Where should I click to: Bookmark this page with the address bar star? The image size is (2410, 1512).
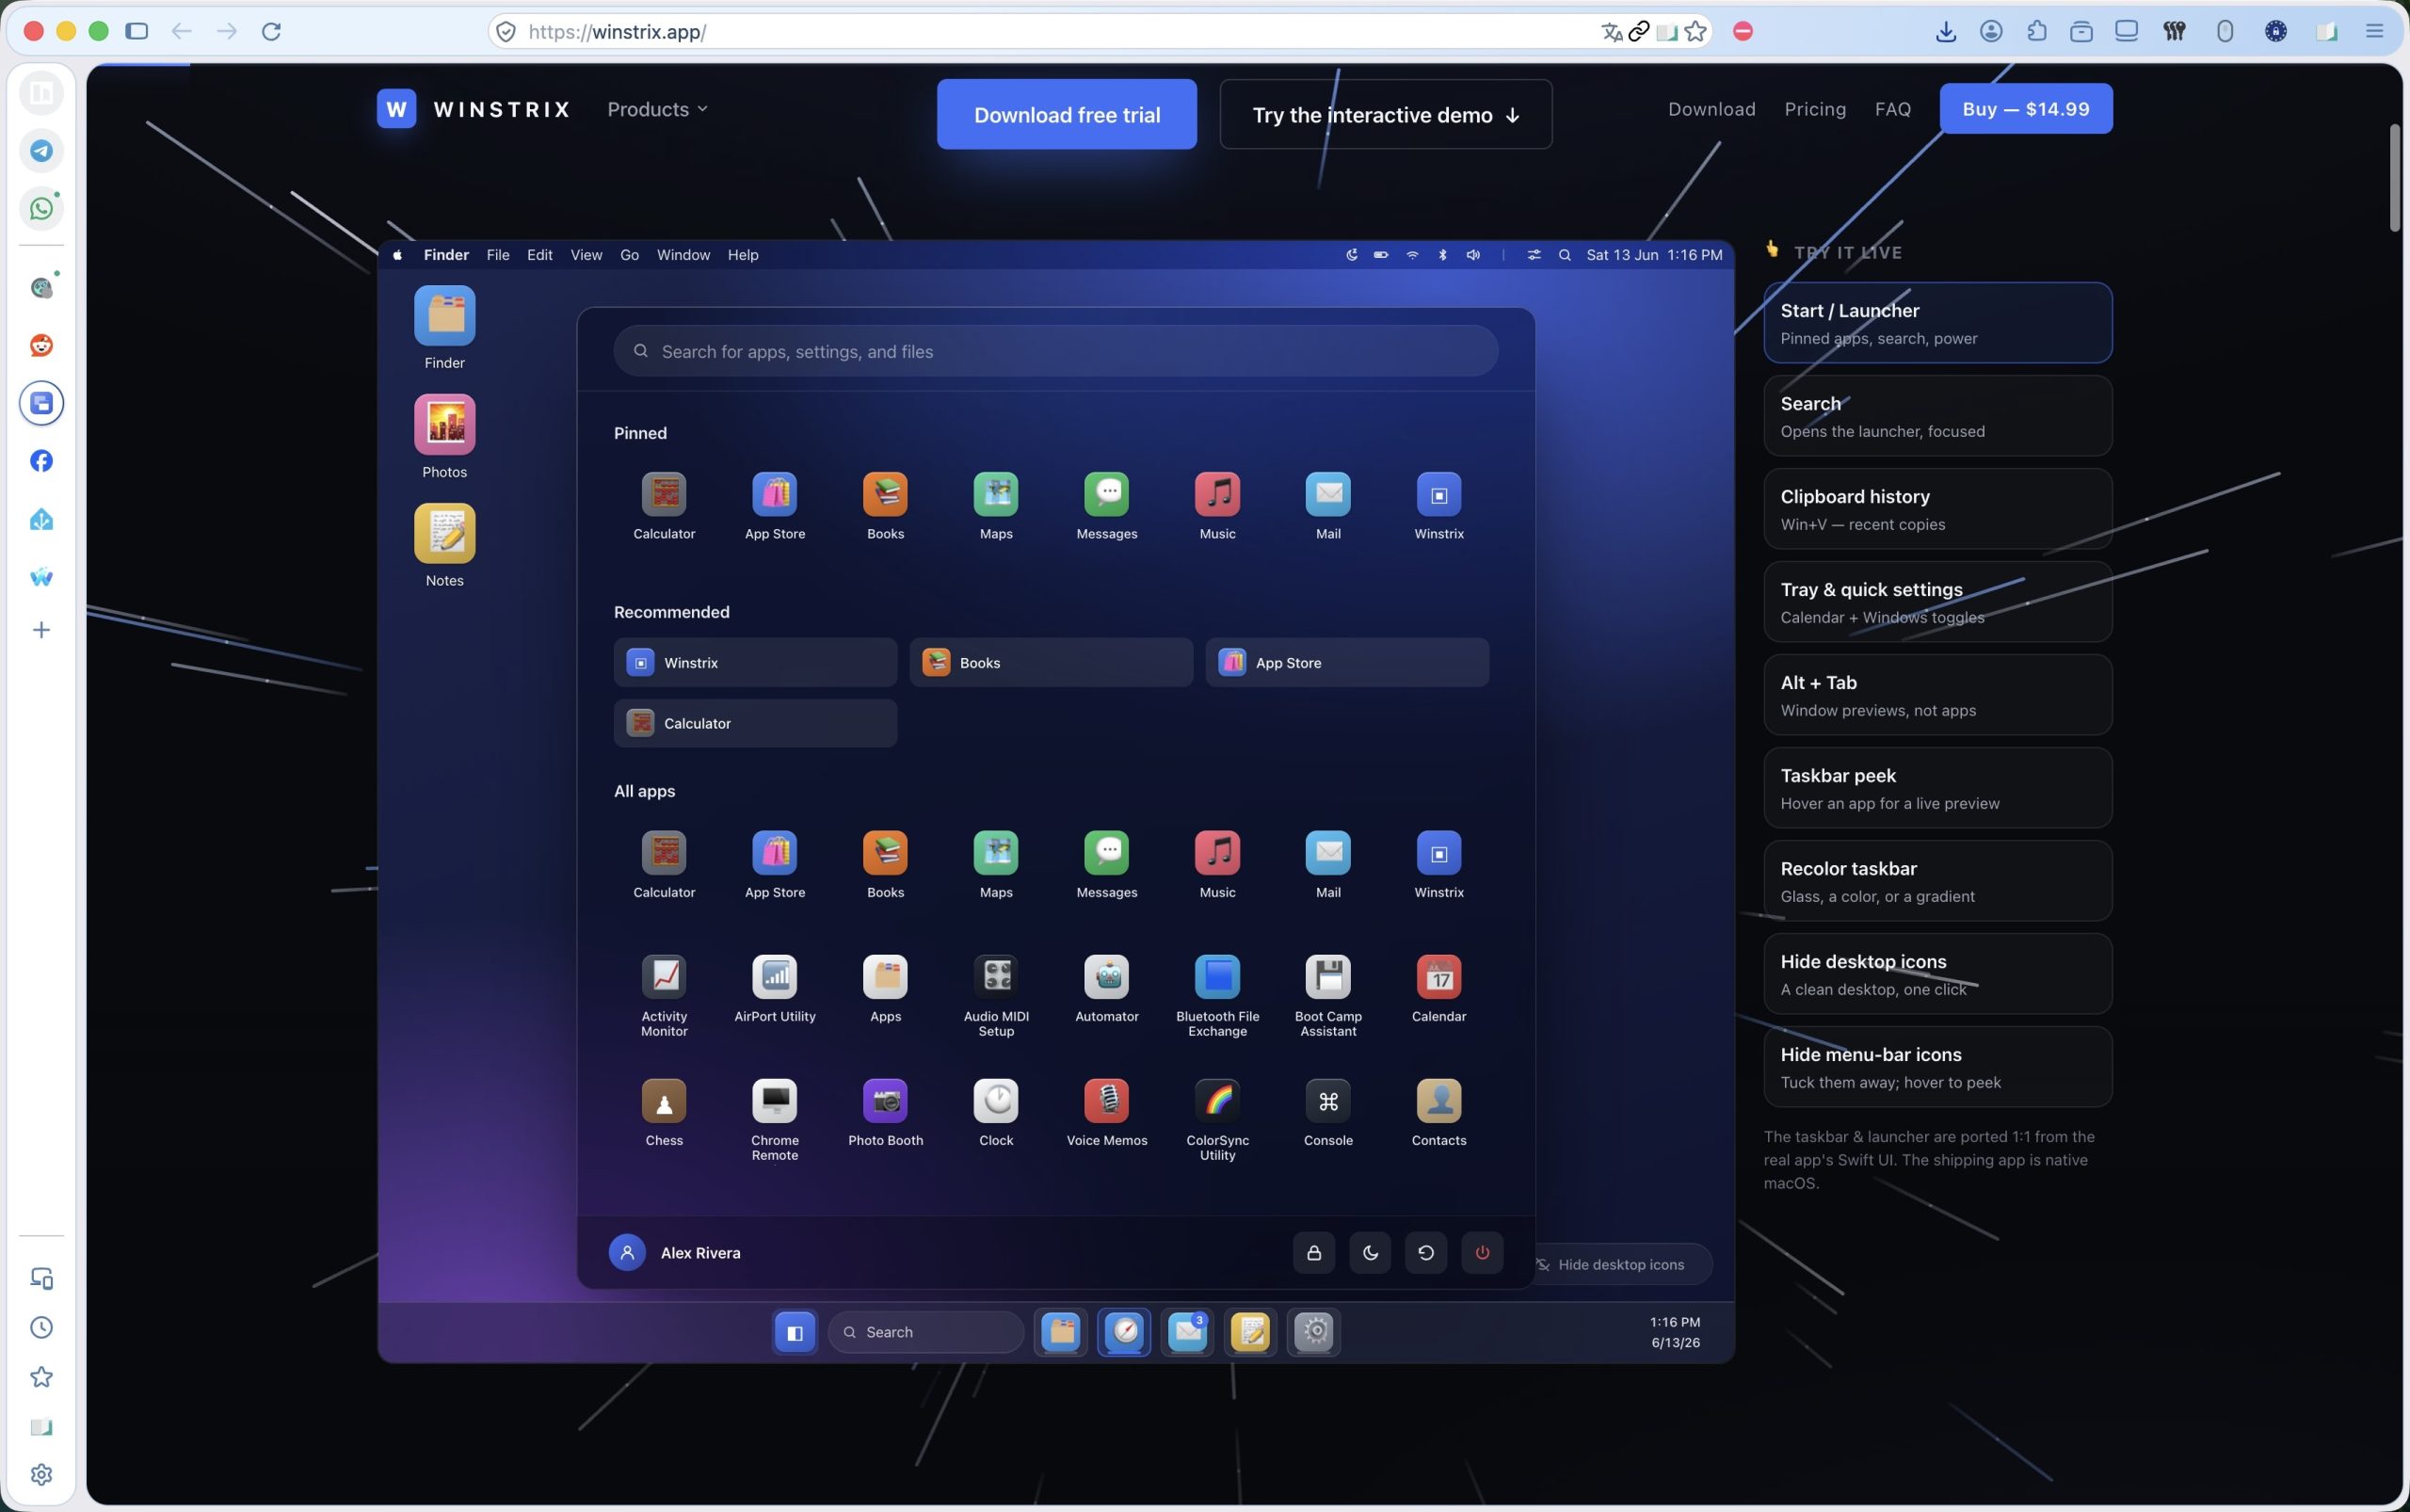tap(1695, 31)
